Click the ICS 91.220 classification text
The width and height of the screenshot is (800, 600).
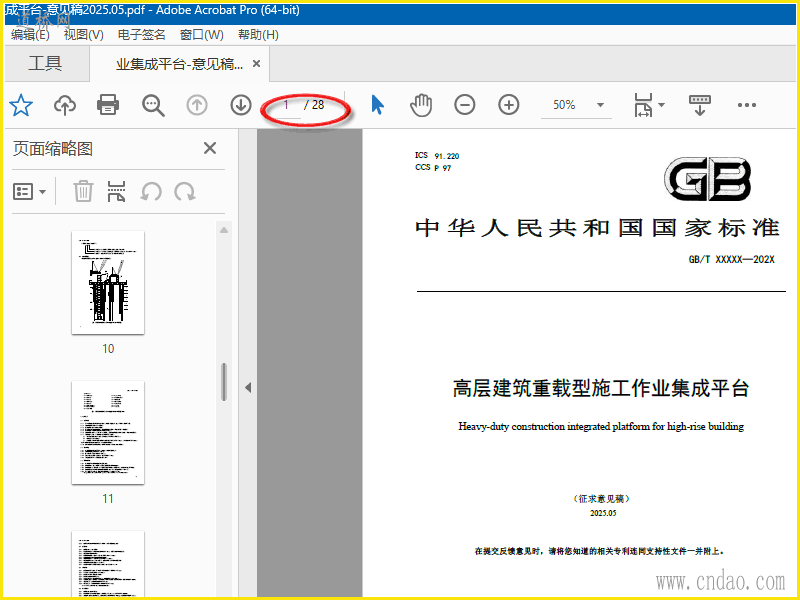pyautogui.click(x=437, y=156)
